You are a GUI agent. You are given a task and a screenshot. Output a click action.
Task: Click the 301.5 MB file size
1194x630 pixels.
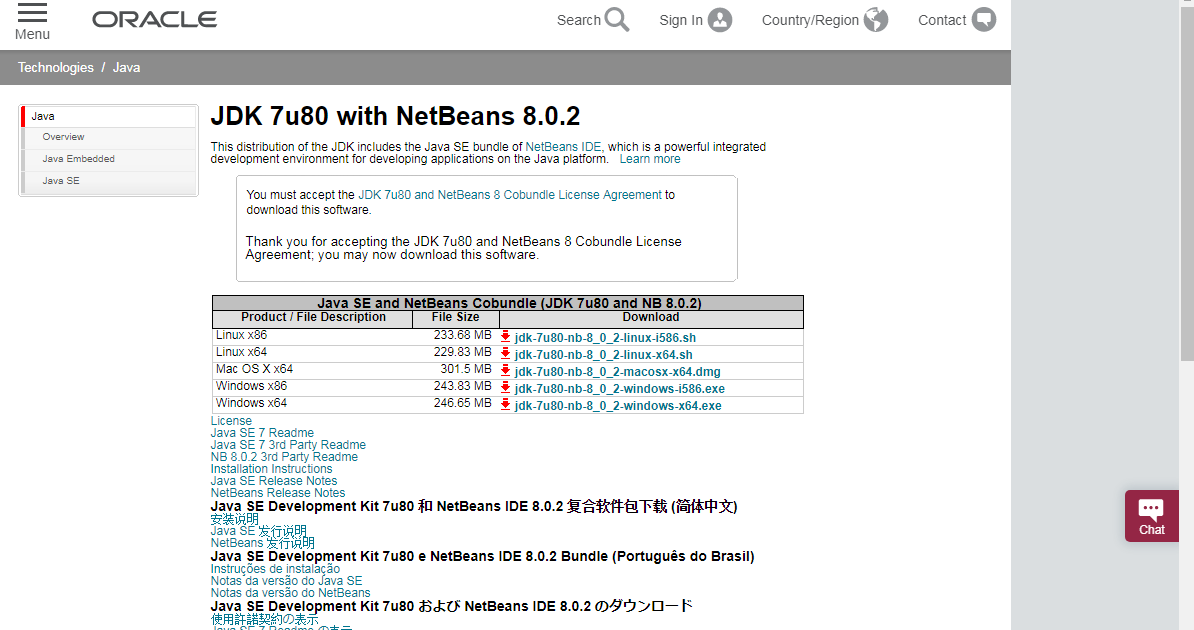pyautogui.click(x=466, y=369)
